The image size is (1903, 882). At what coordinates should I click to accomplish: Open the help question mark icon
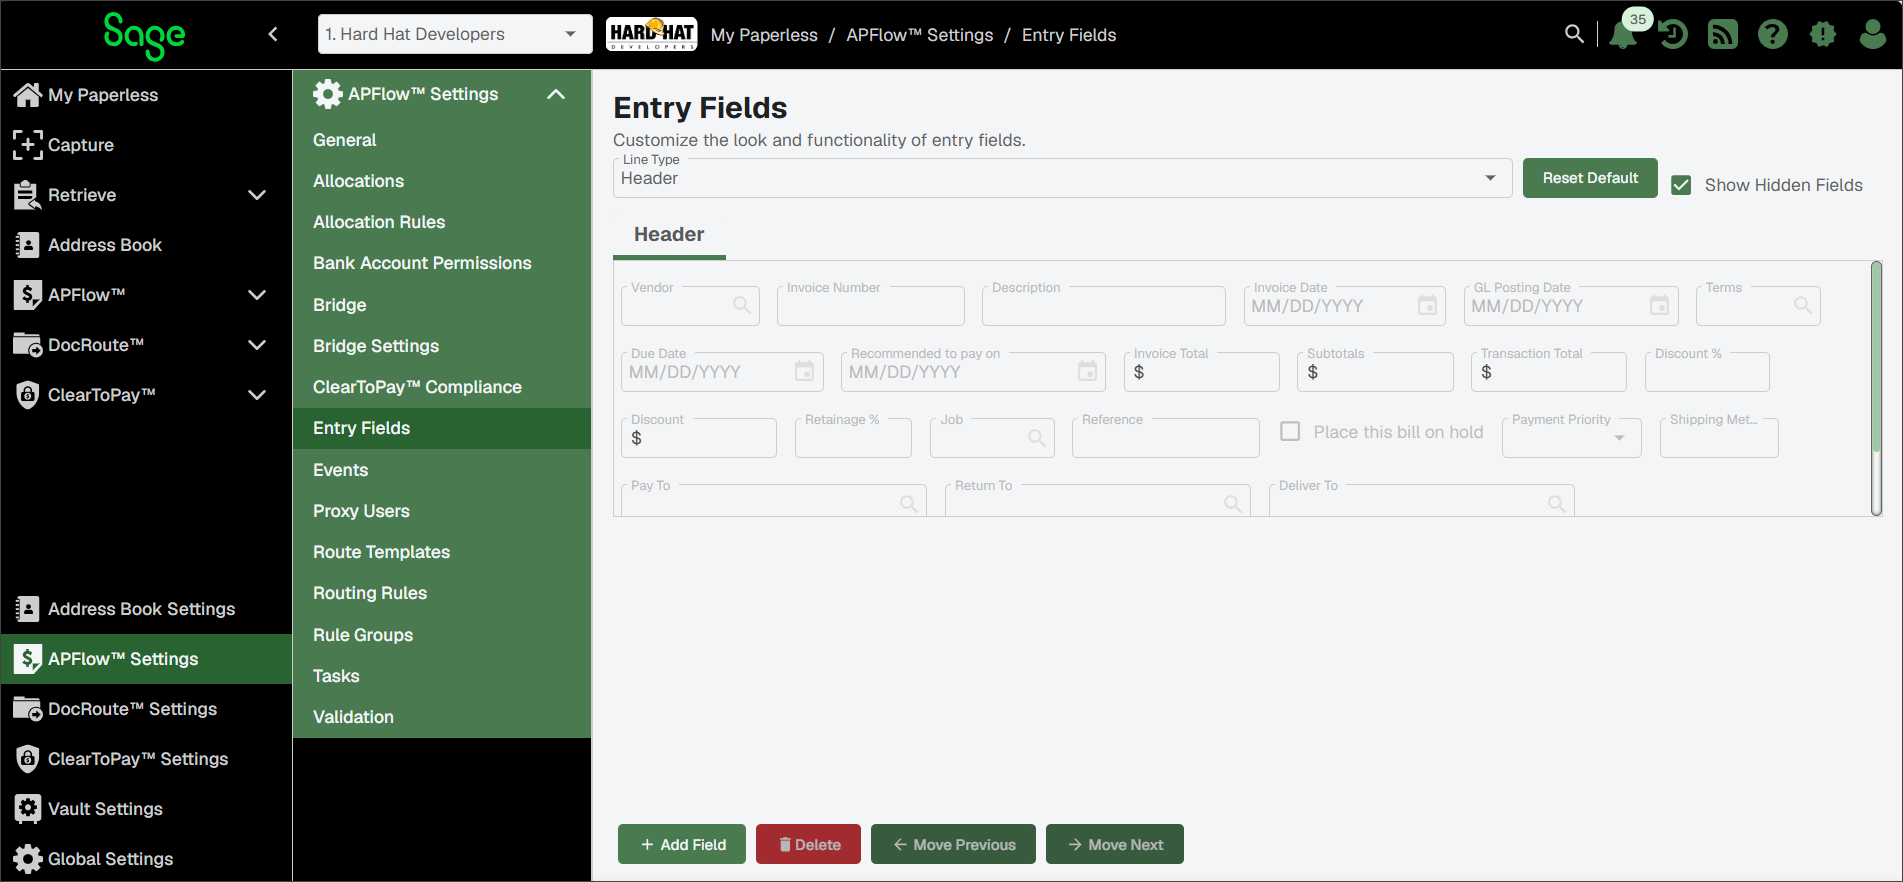click(1773, 34)
